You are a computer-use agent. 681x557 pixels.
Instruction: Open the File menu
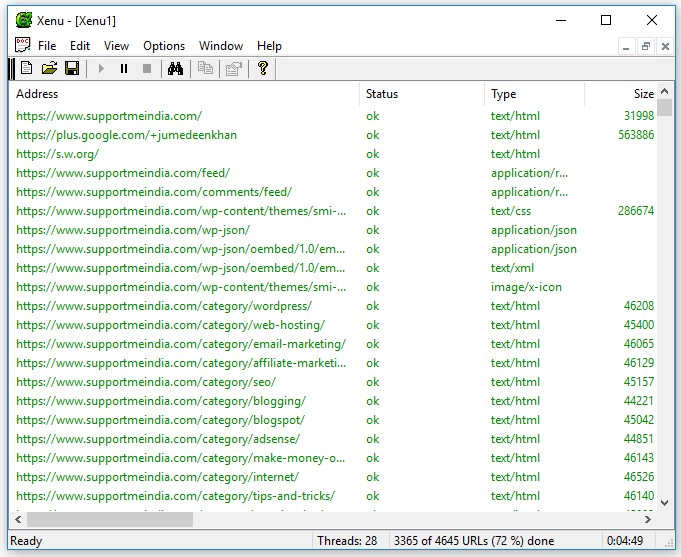tap(47, 46)
